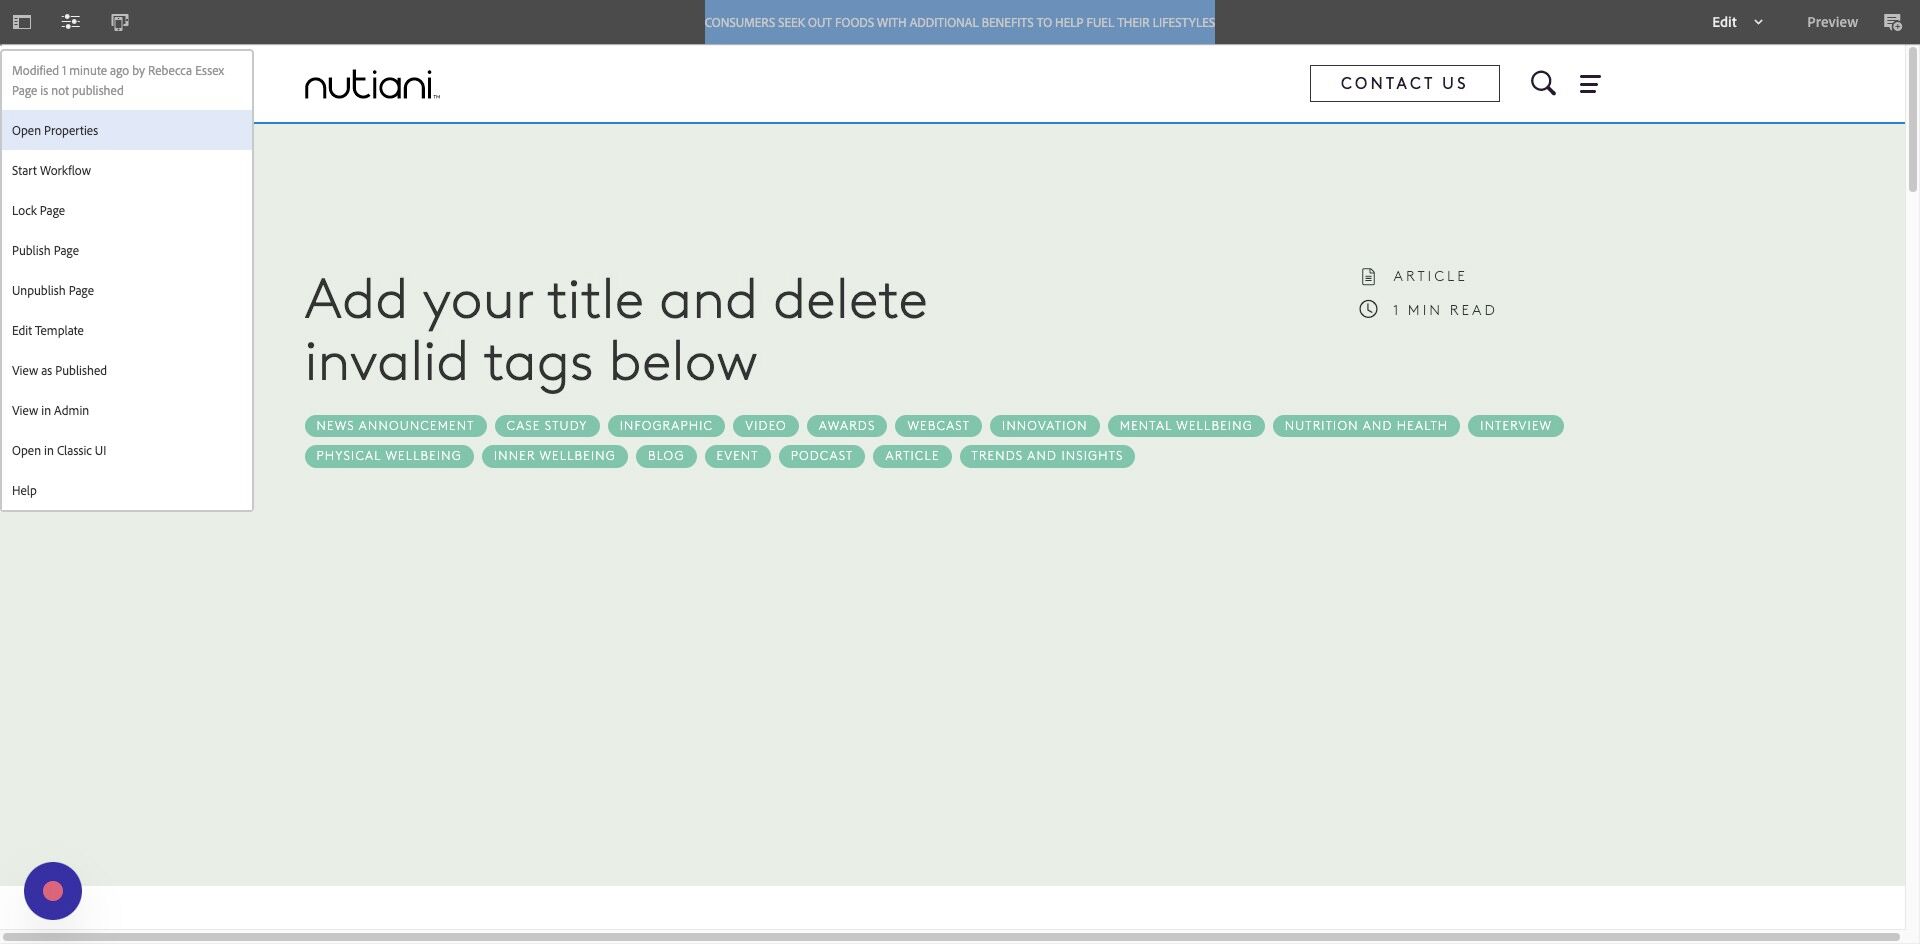Select Lock Page option

127,210
